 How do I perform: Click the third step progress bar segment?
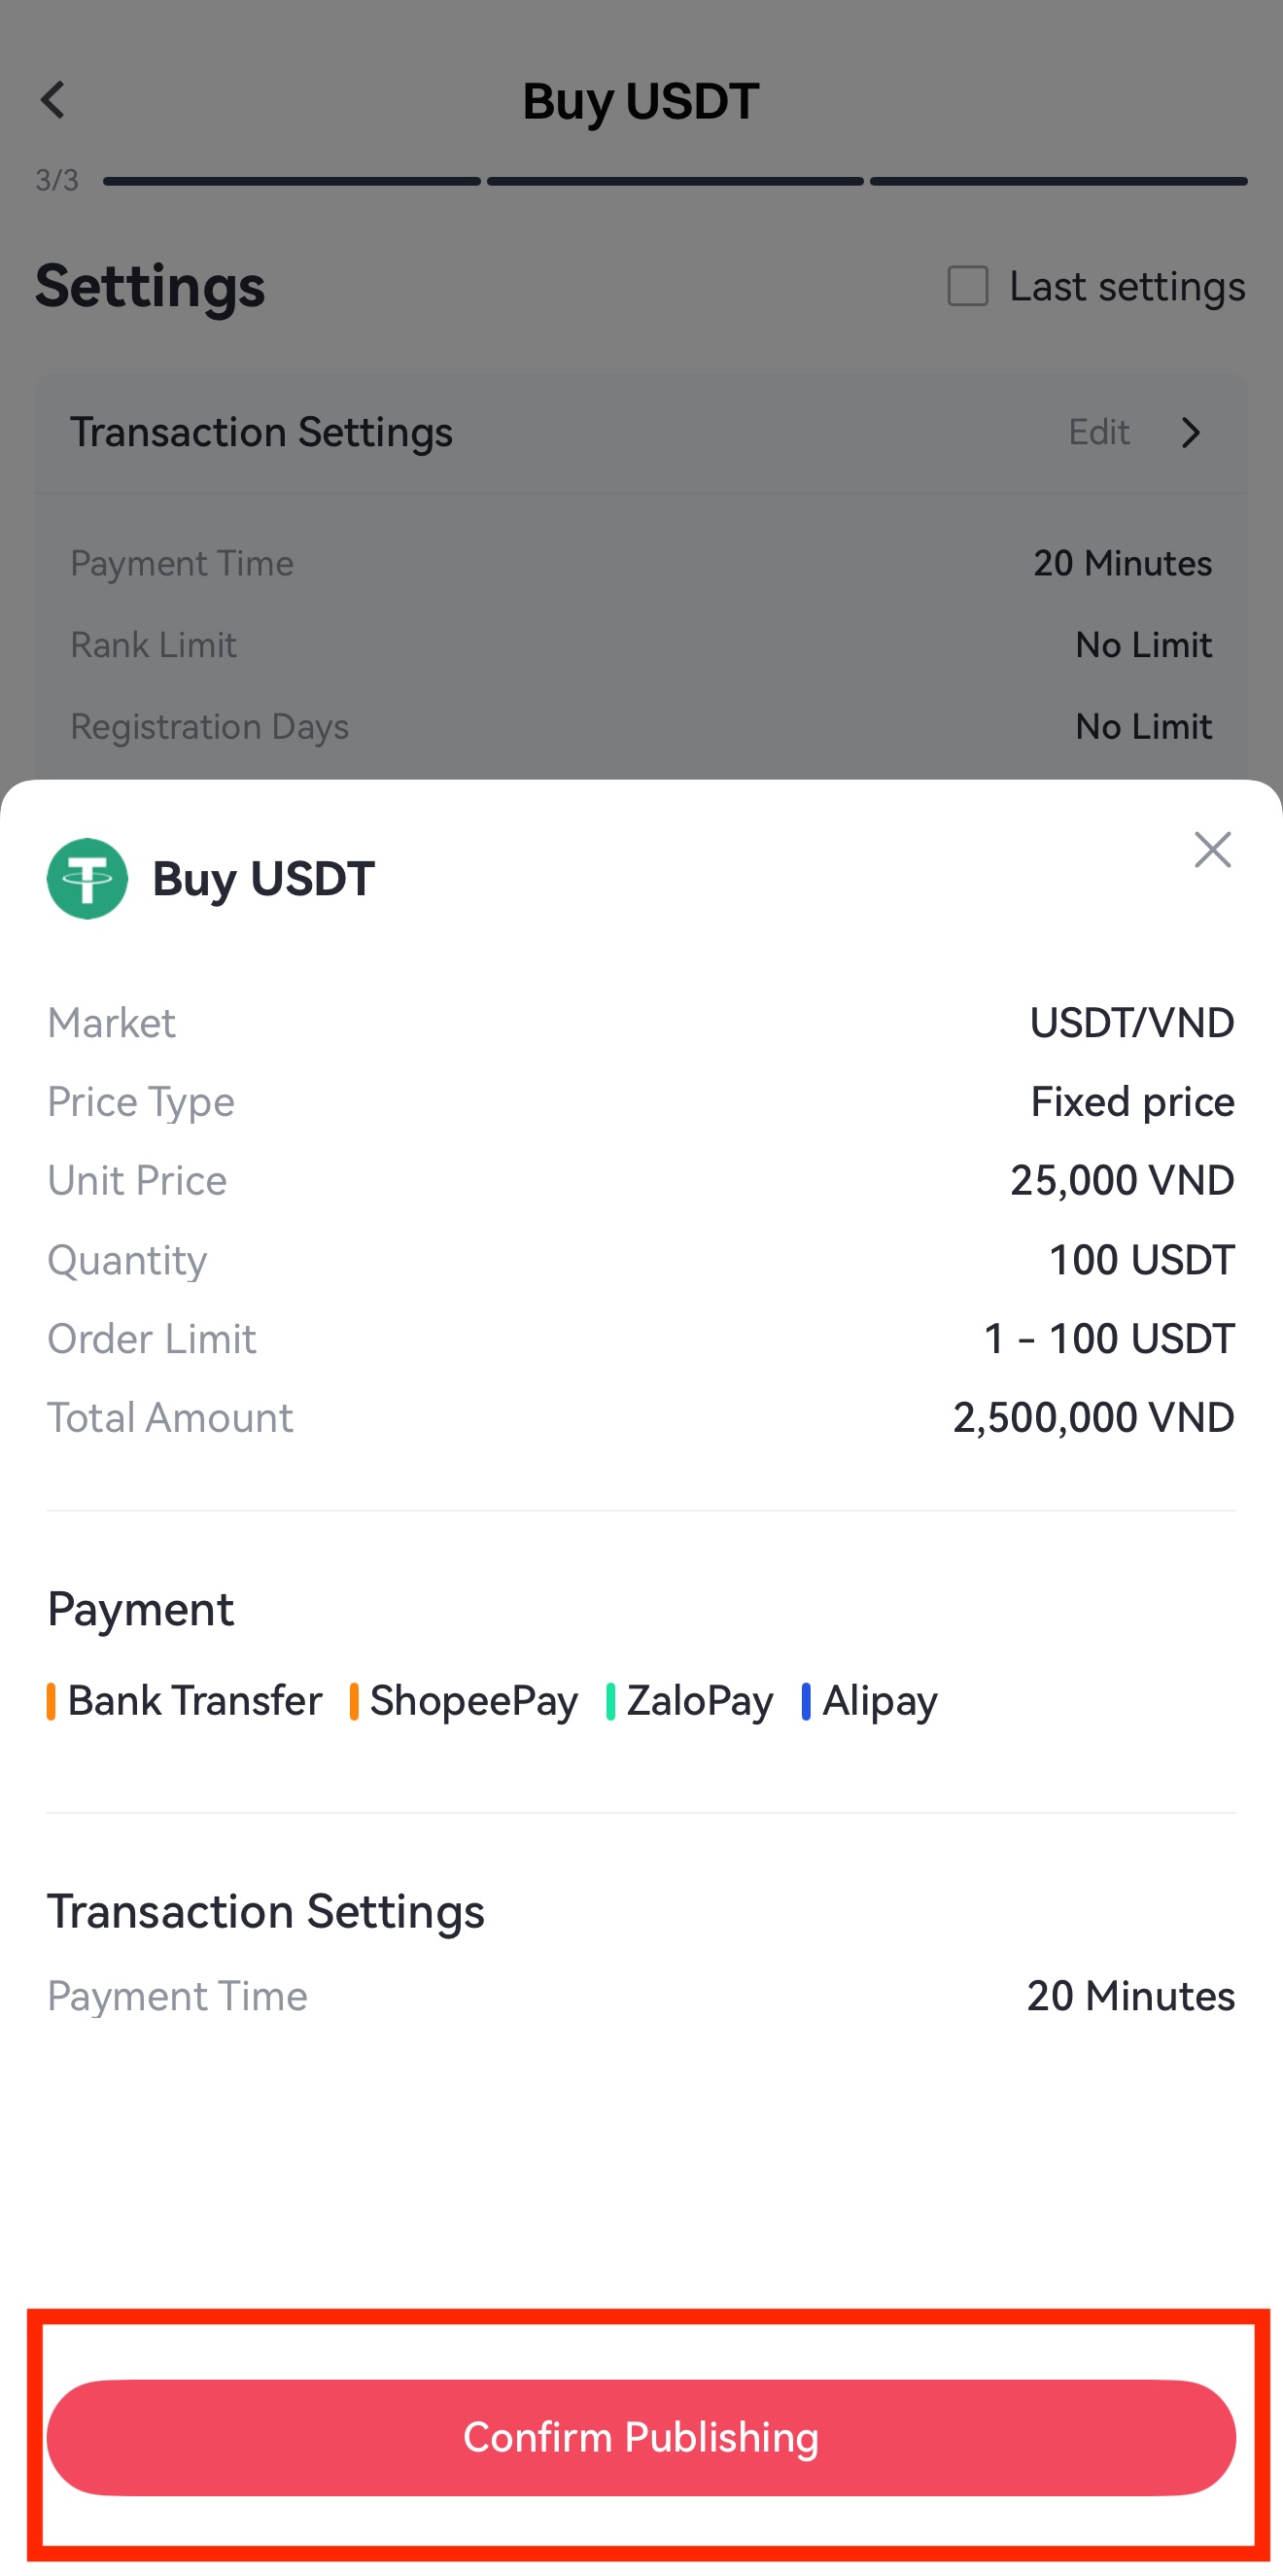[x=1058, y=181]
